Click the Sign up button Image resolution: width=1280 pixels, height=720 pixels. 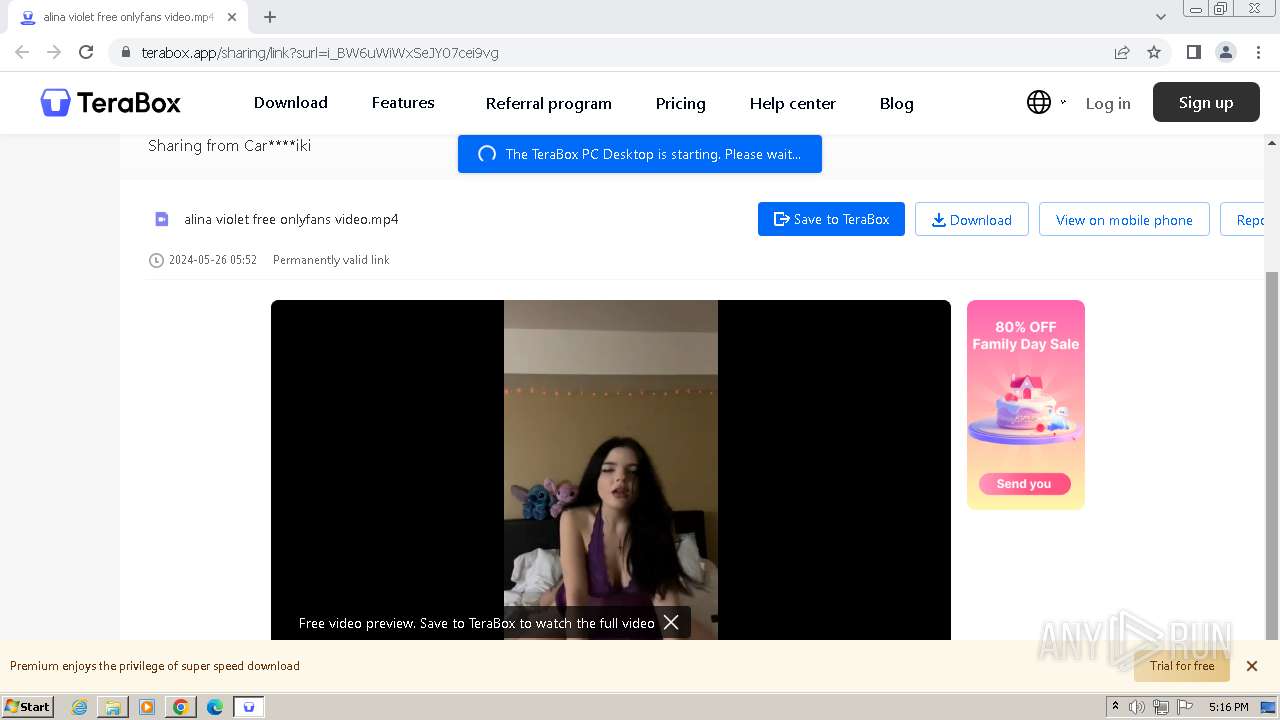pyautogui.click(x=1206, y=102)
